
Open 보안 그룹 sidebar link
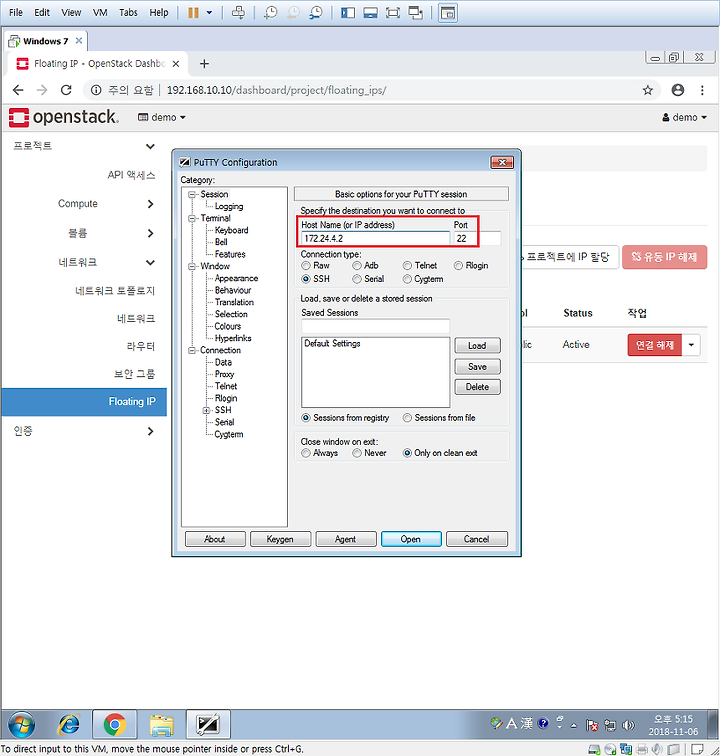coord(135,374)
